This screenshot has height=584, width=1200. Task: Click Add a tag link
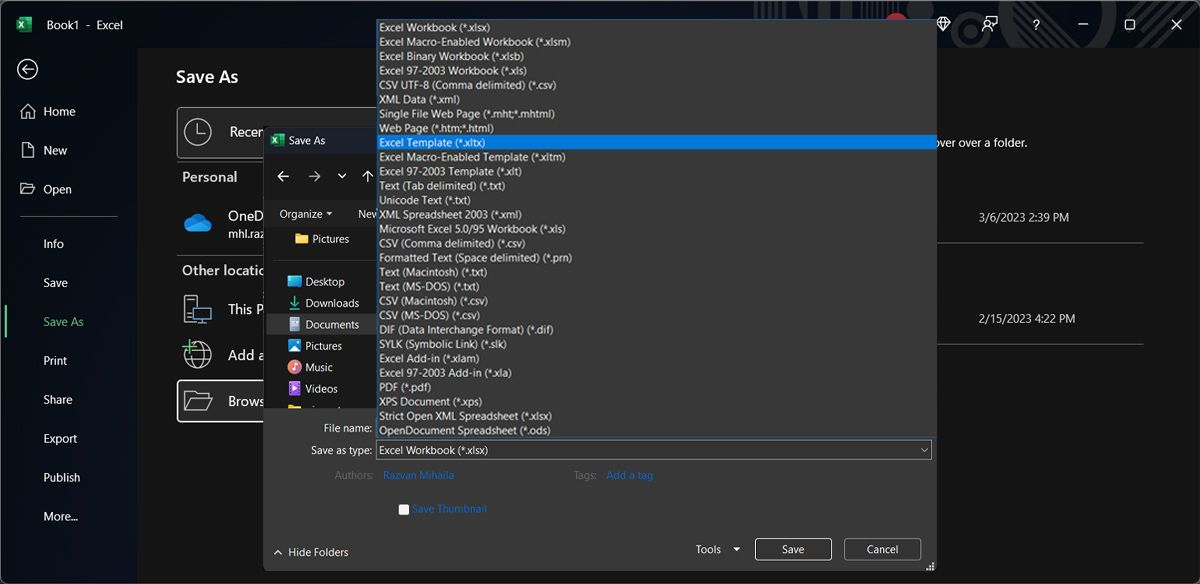point(629,476)
